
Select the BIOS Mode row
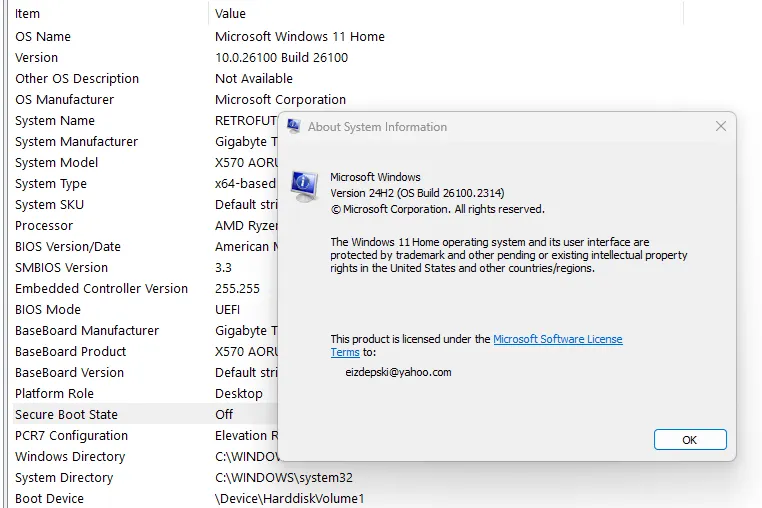pos(145,309)
